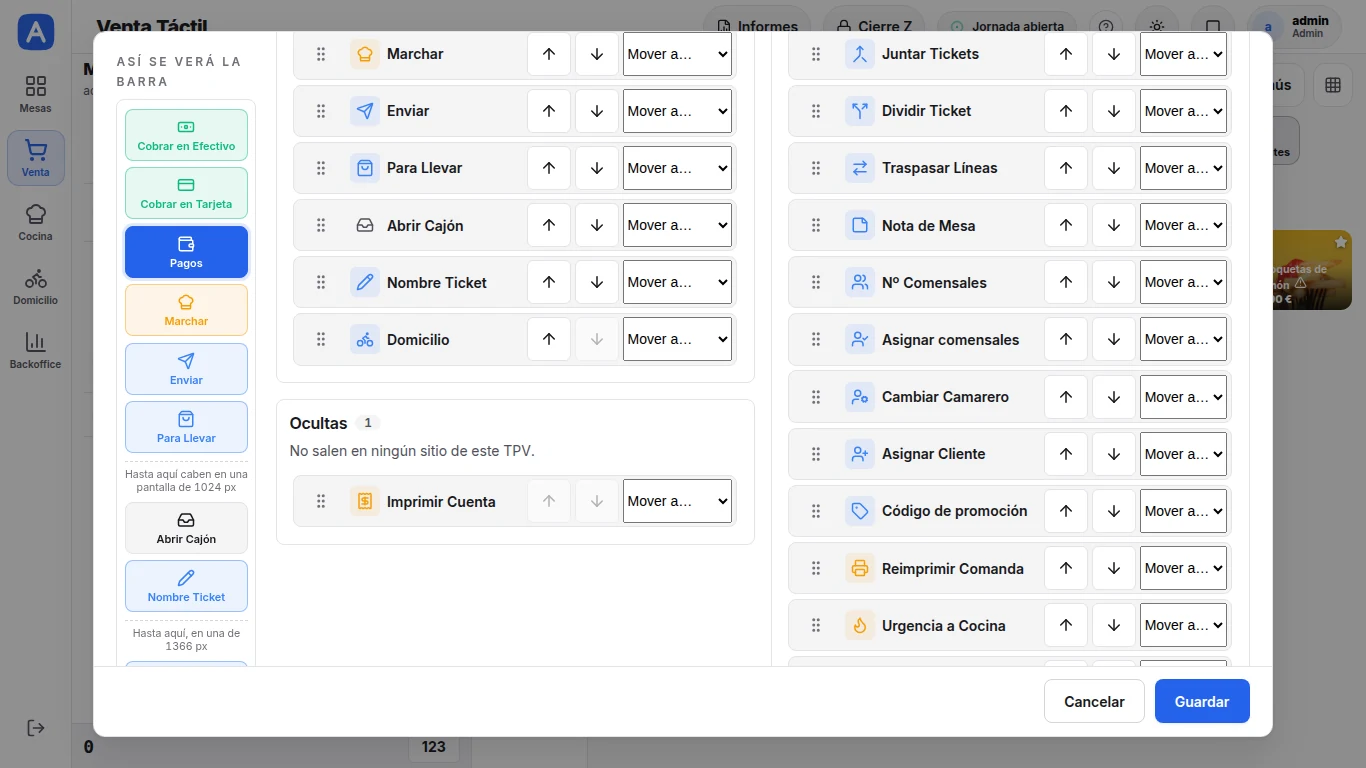Move Código de promoción down
This screenshot has width=1366, height=768.
click(1114, 511)
